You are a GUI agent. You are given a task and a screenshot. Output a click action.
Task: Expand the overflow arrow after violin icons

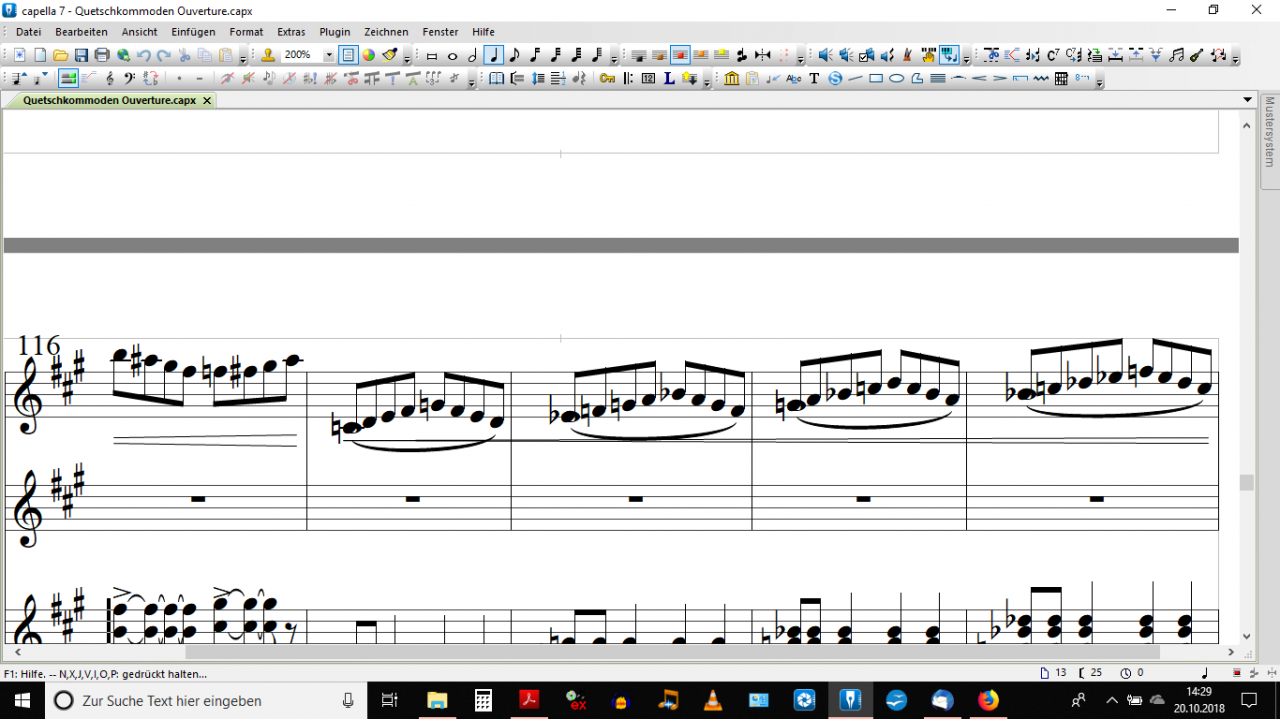1235,59
